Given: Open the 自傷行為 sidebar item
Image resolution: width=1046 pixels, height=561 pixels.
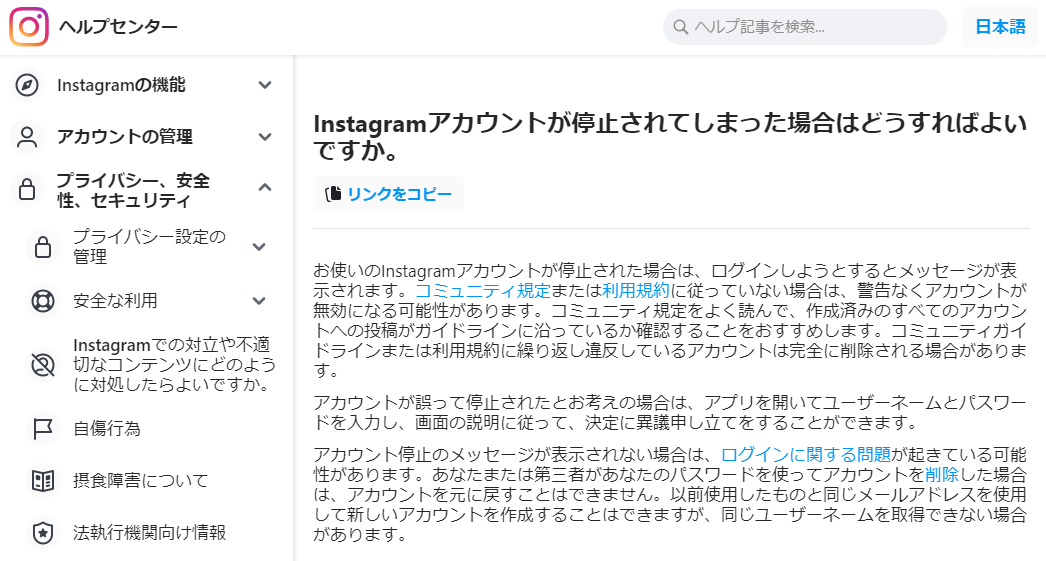Looking at the screenshot, I should [x=107, y=429].
